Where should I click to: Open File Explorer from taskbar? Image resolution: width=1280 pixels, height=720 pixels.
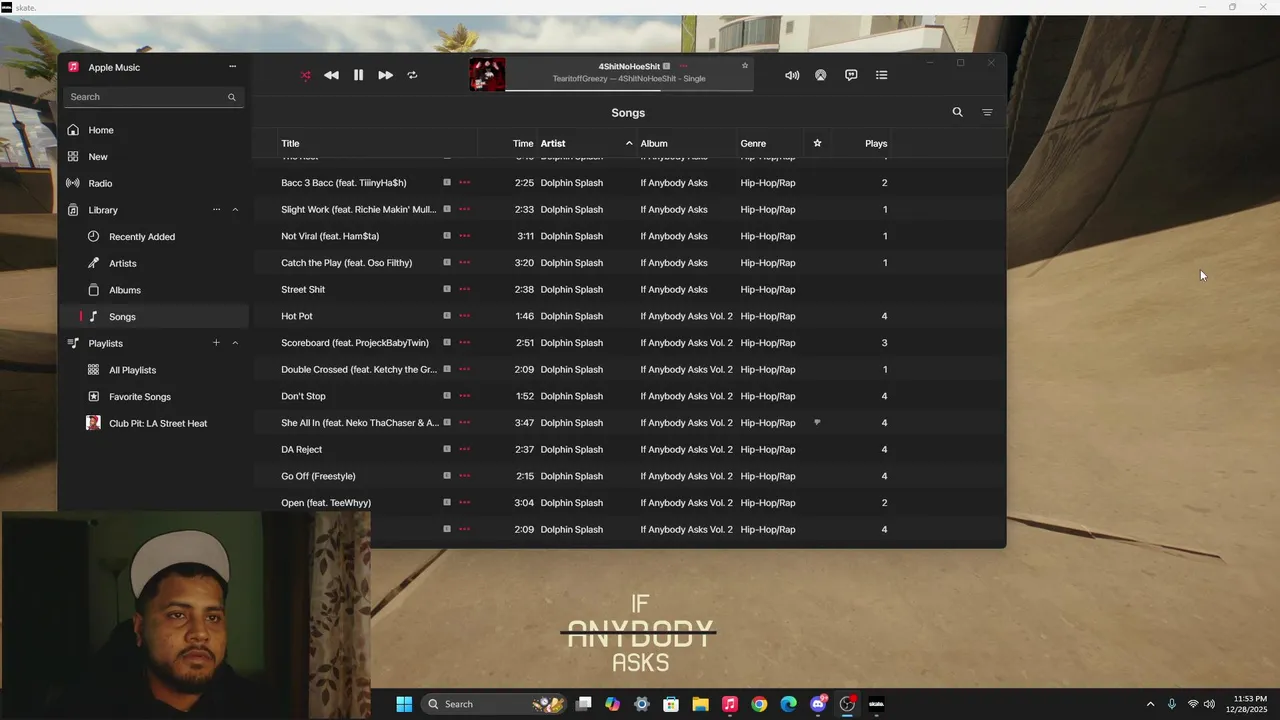tap(700, 704)
